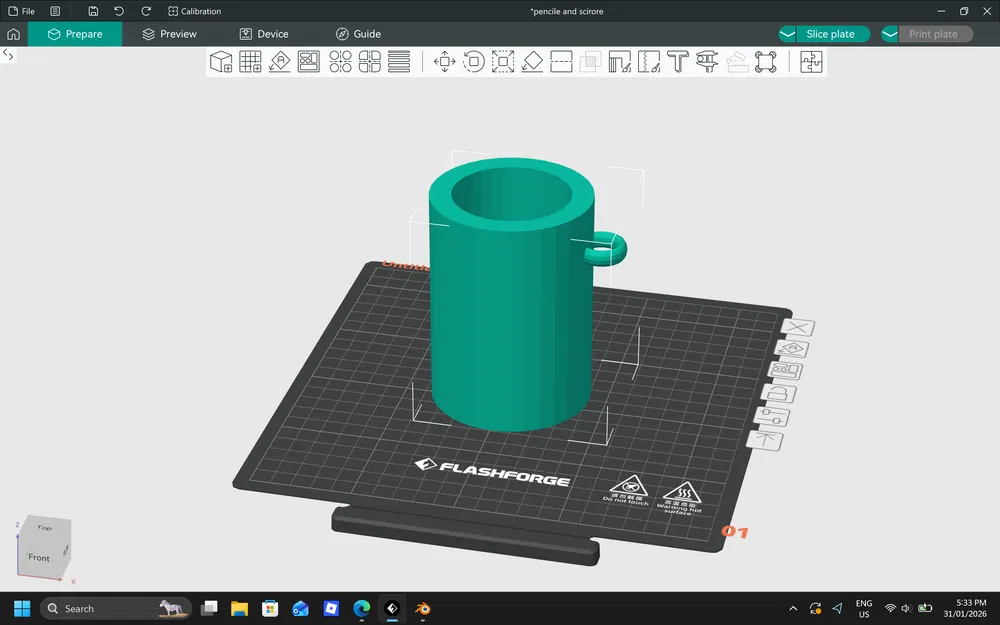Select the Rotate tool
The image size is (1000, 625).
pos(474,62)
